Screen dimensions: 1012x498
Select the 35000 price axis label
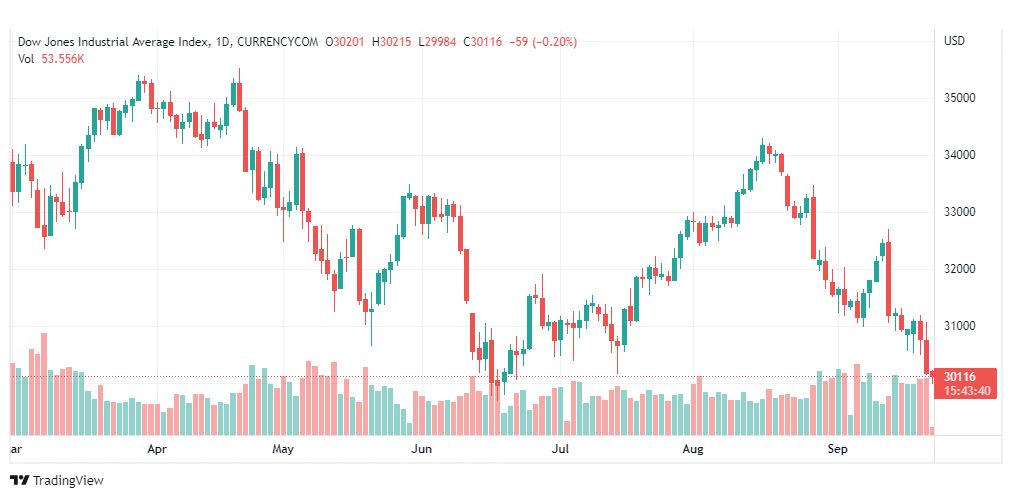959,98
